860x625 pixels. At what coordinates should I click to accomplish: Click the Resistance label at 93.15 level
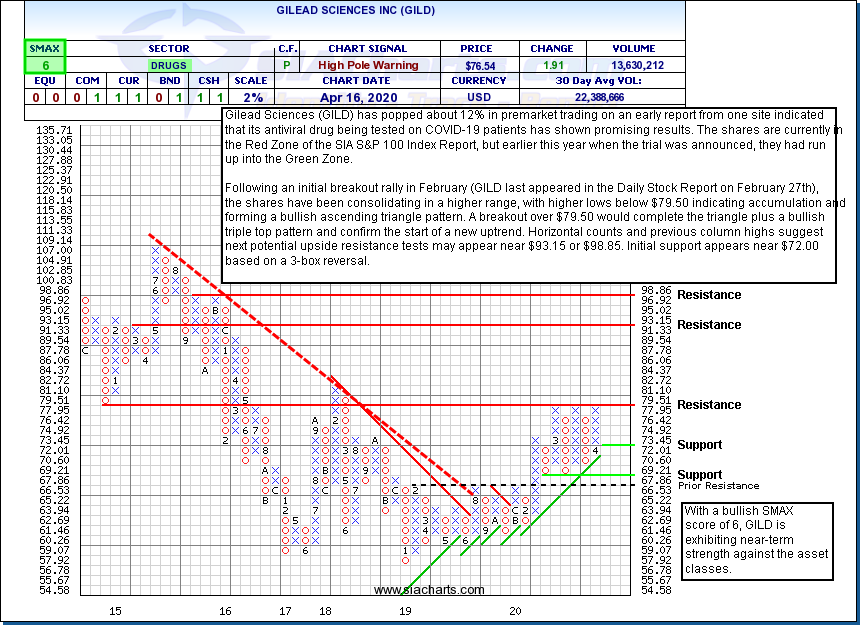pos(709,325)
